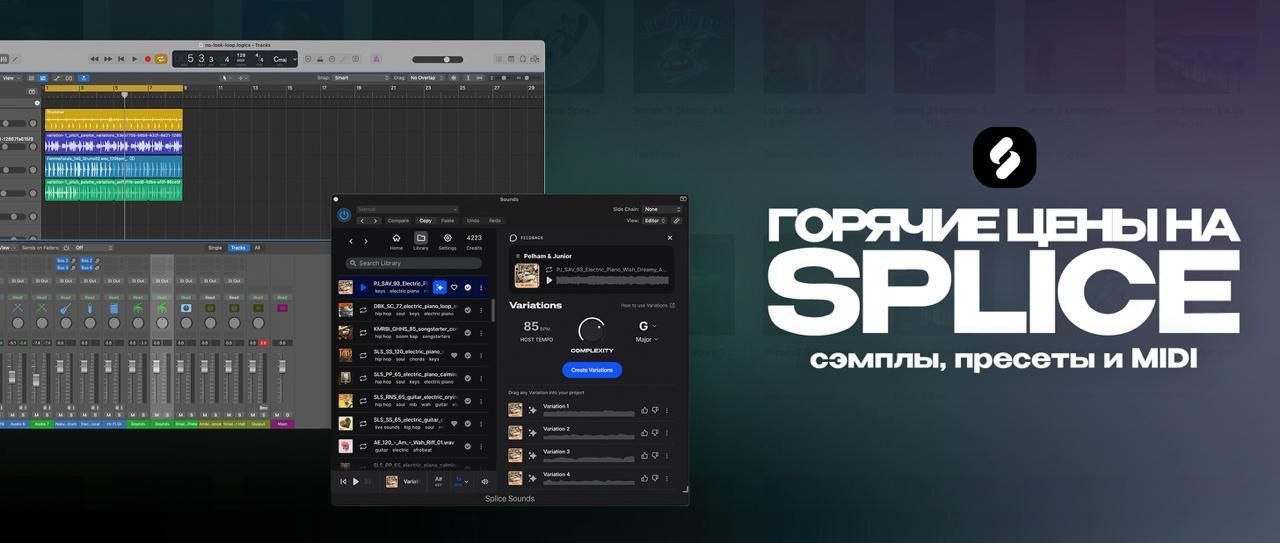Click Paste in the plugin header
The width and height of the screenshot is (1280, 543).
coord(447,220)
